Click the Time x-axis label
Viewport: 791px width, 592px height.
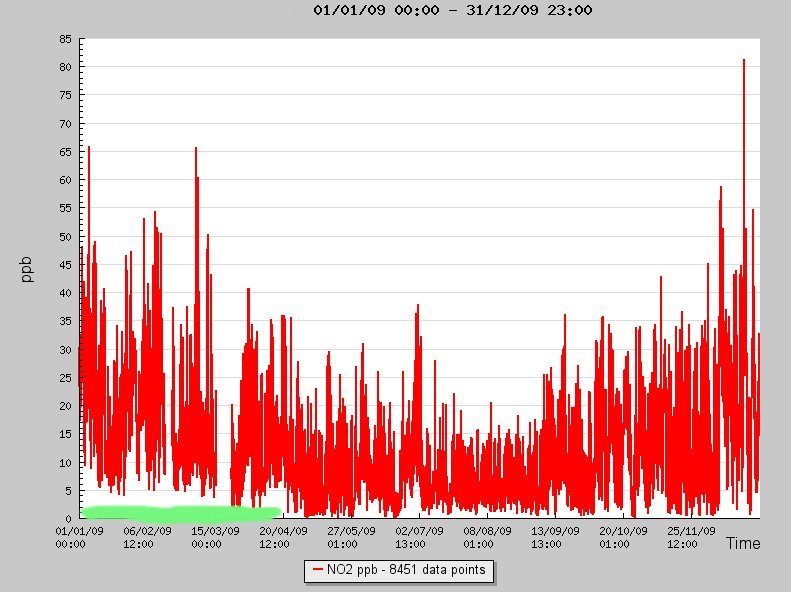743,543
